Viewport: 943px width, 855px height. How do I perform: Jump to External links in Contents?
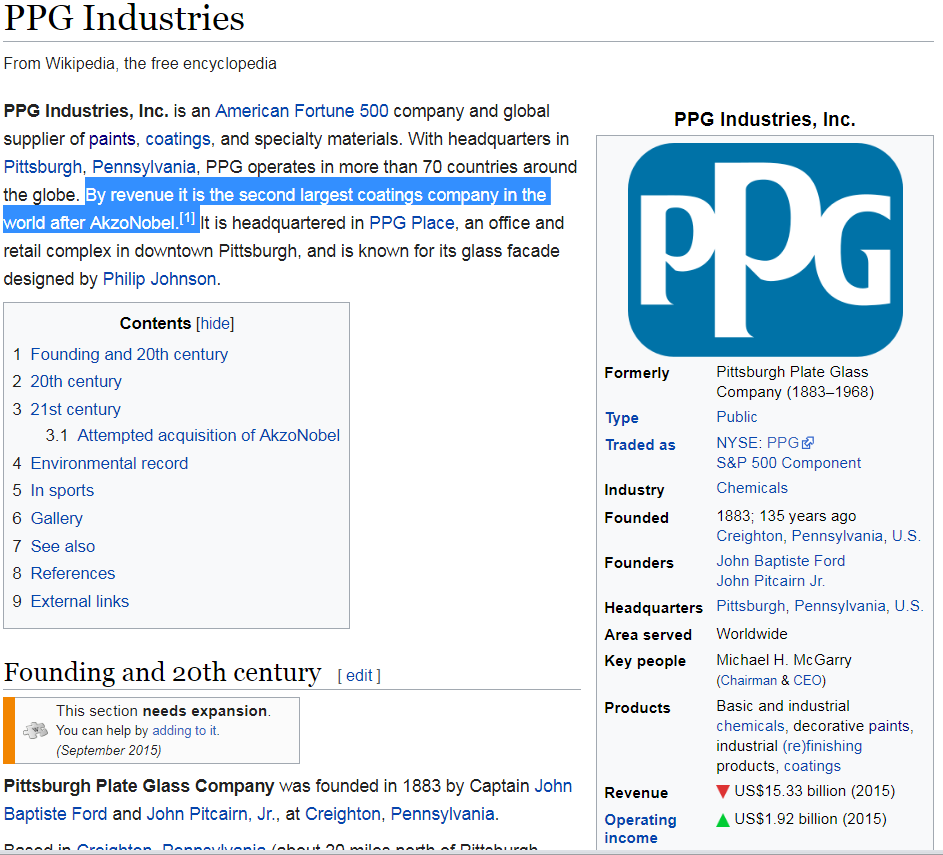[x=80, y=601]
